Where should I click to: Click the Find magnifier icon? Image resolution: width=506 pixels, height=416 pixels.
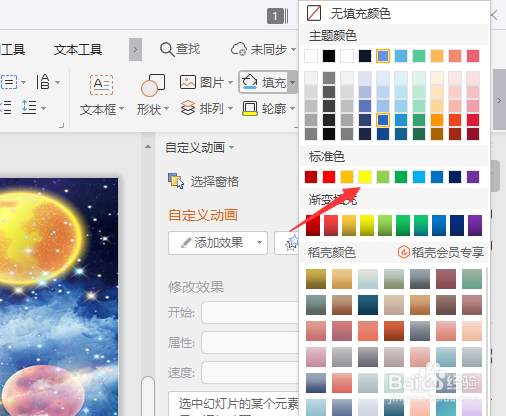coord(167,50)
